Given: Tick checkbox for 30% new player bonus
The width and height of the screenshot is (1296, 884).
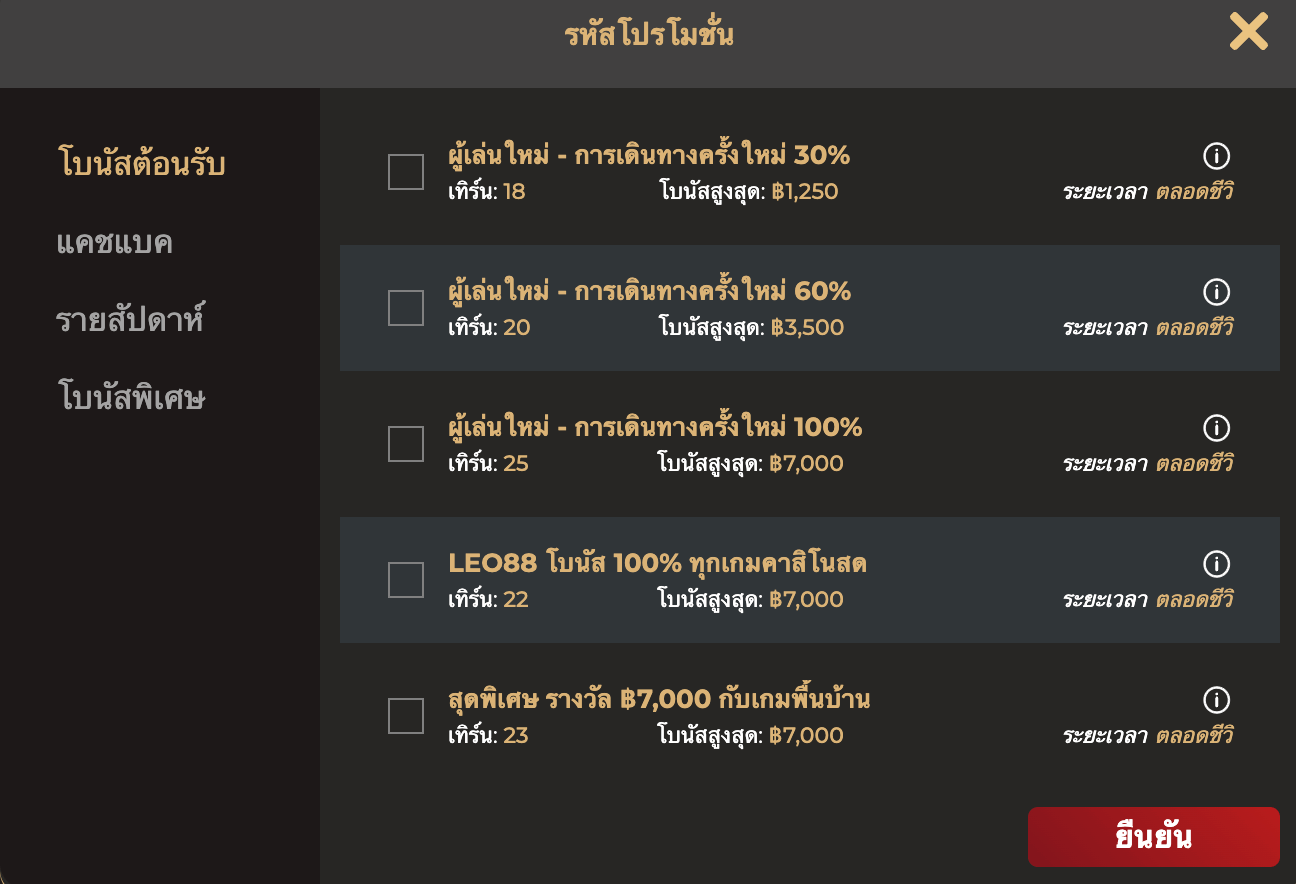Looking at the screenshot, I should pyautogui.click(x=406, y=172).
